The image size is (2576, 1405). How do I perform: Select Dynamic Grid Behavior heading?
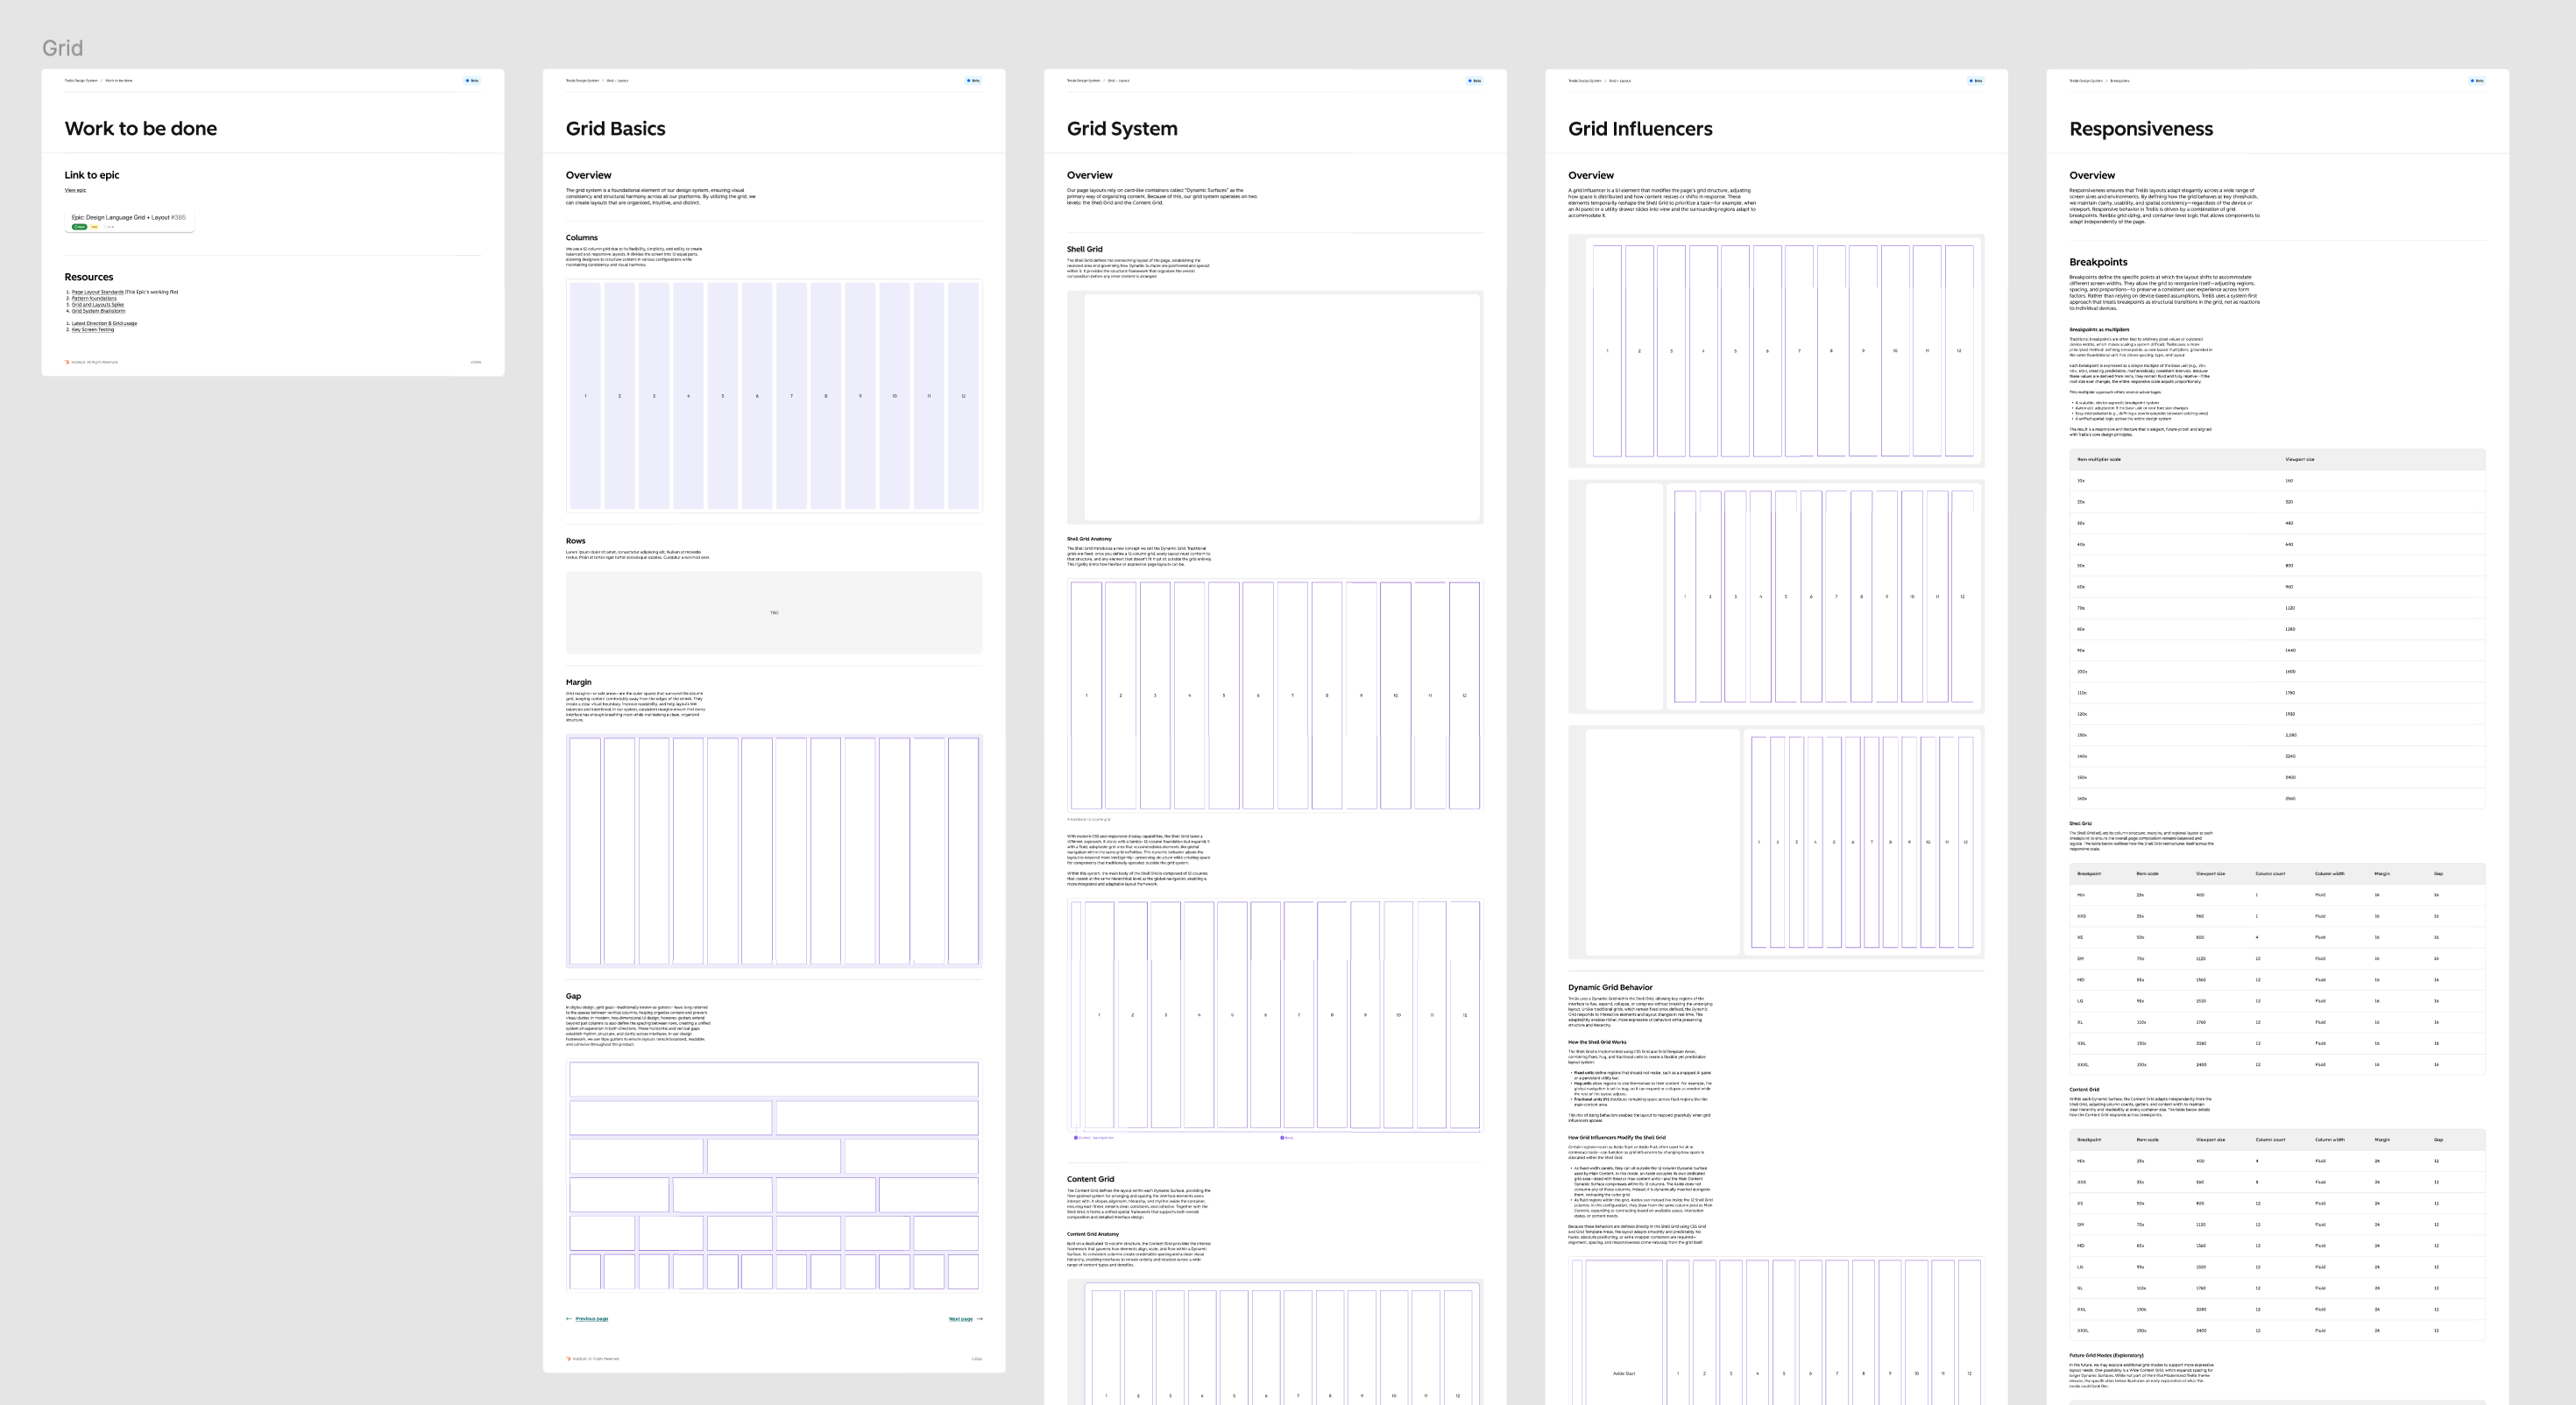pos(1610,987)
